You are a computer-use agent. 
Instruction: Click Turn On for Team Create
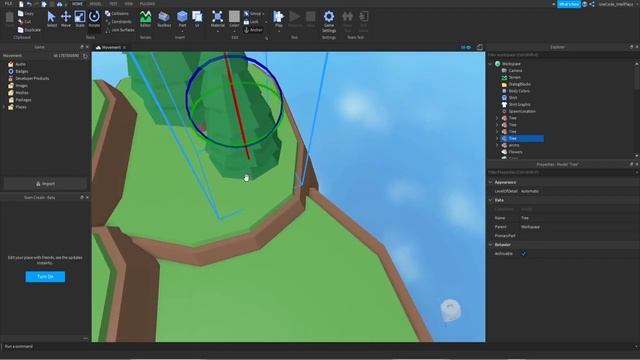point(45,277)
